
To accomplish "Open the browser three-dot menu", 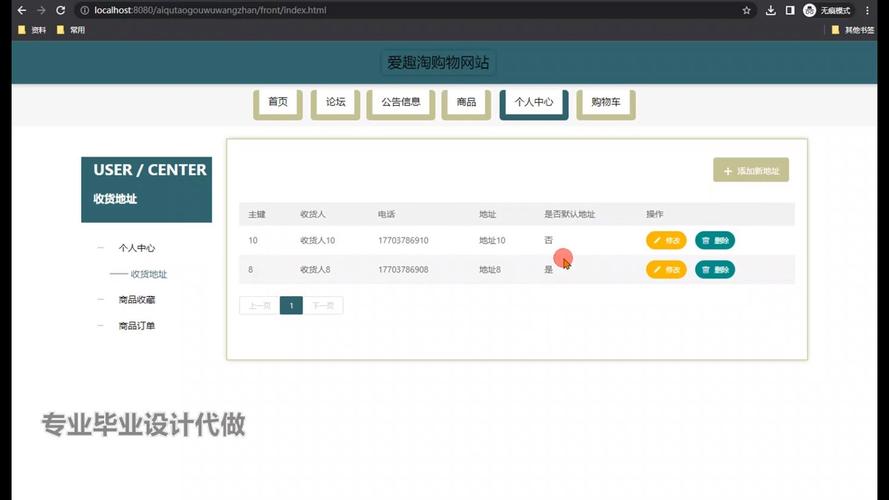I will 873,10.
